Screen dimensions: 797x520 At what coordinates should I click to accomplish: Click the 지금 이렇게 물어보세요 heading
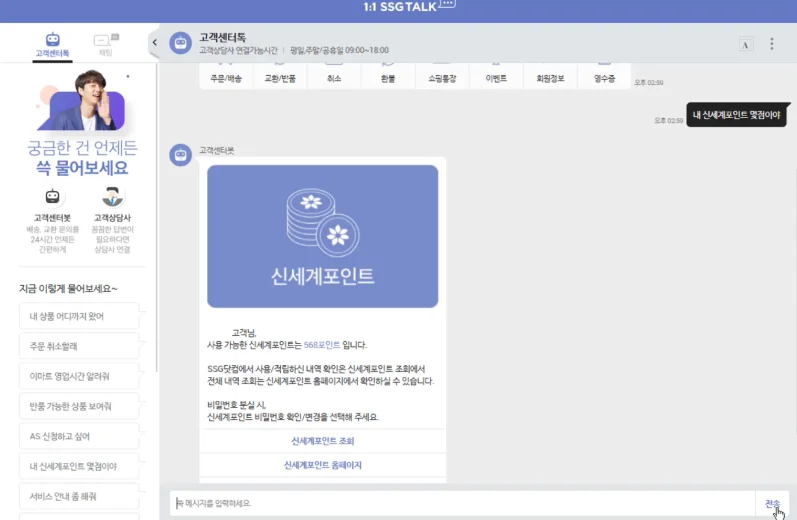tap(68, 289)
